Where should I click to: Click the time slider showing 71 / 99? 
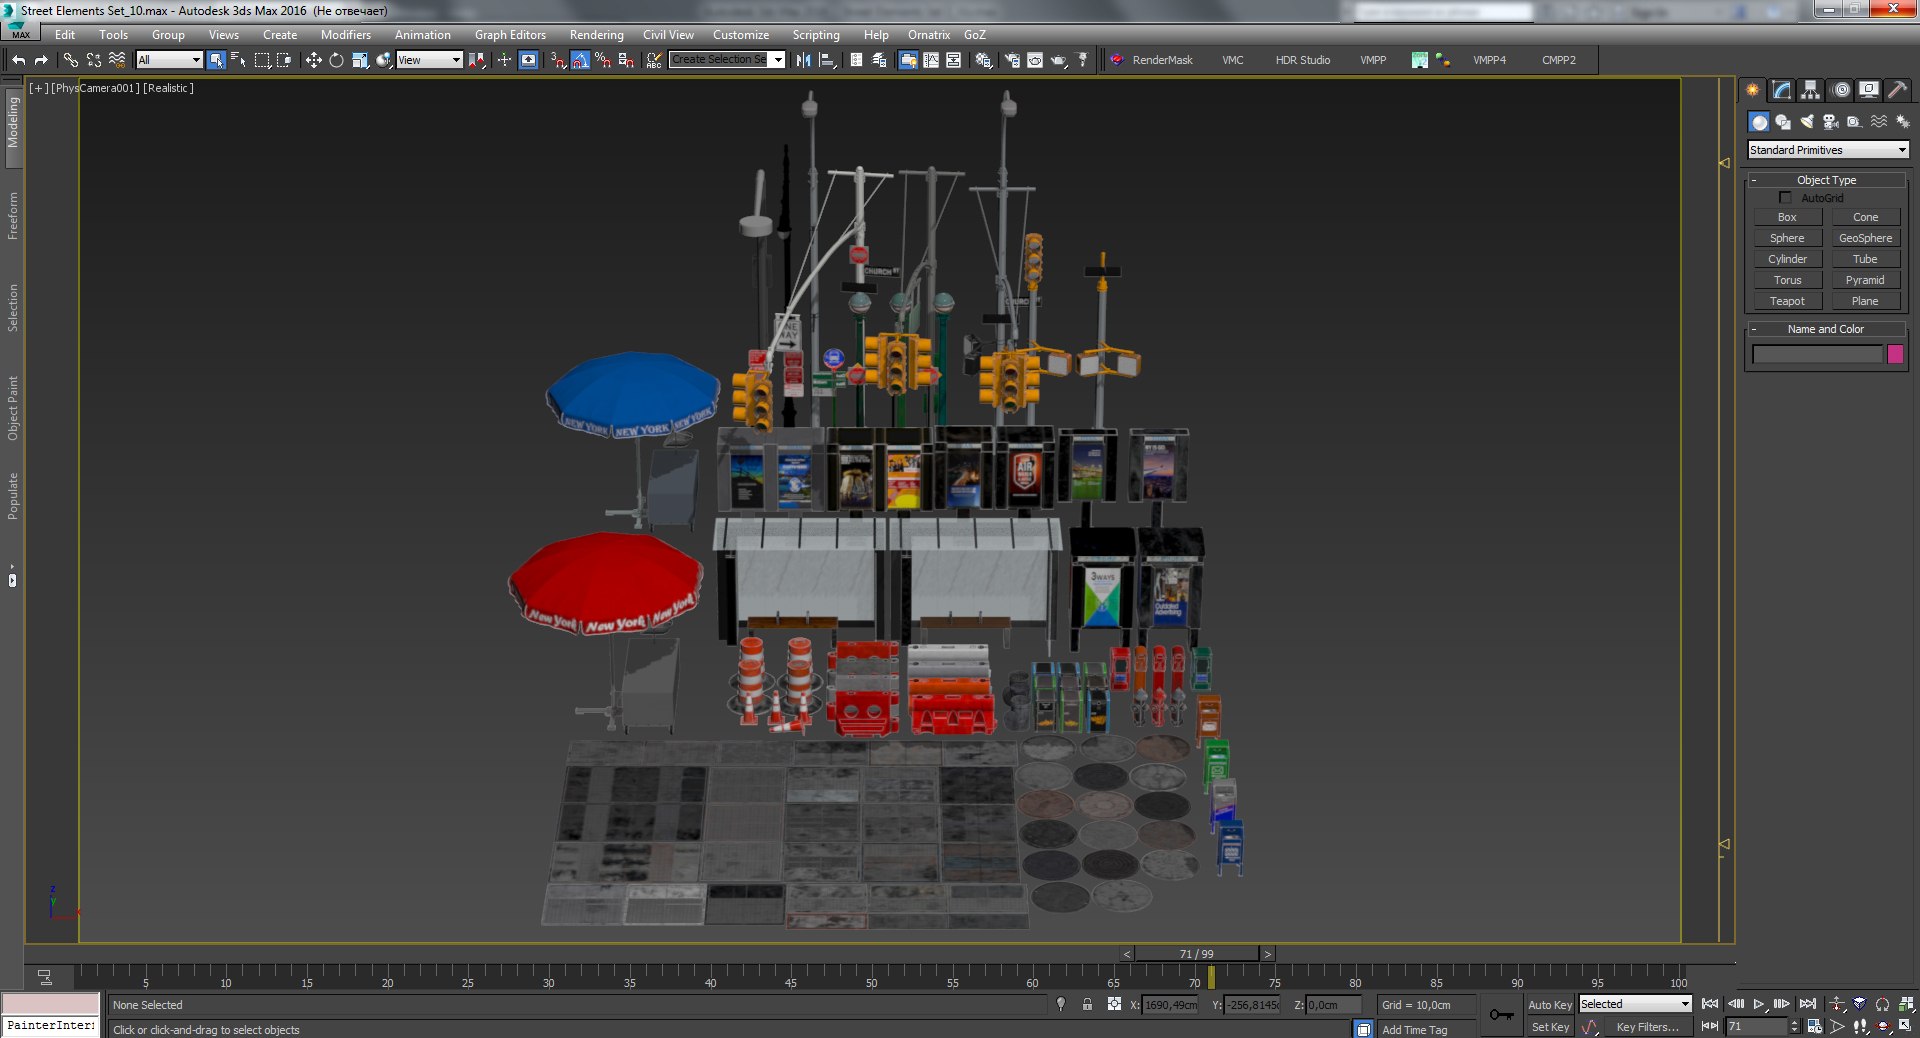click(x=1196, y=954)
